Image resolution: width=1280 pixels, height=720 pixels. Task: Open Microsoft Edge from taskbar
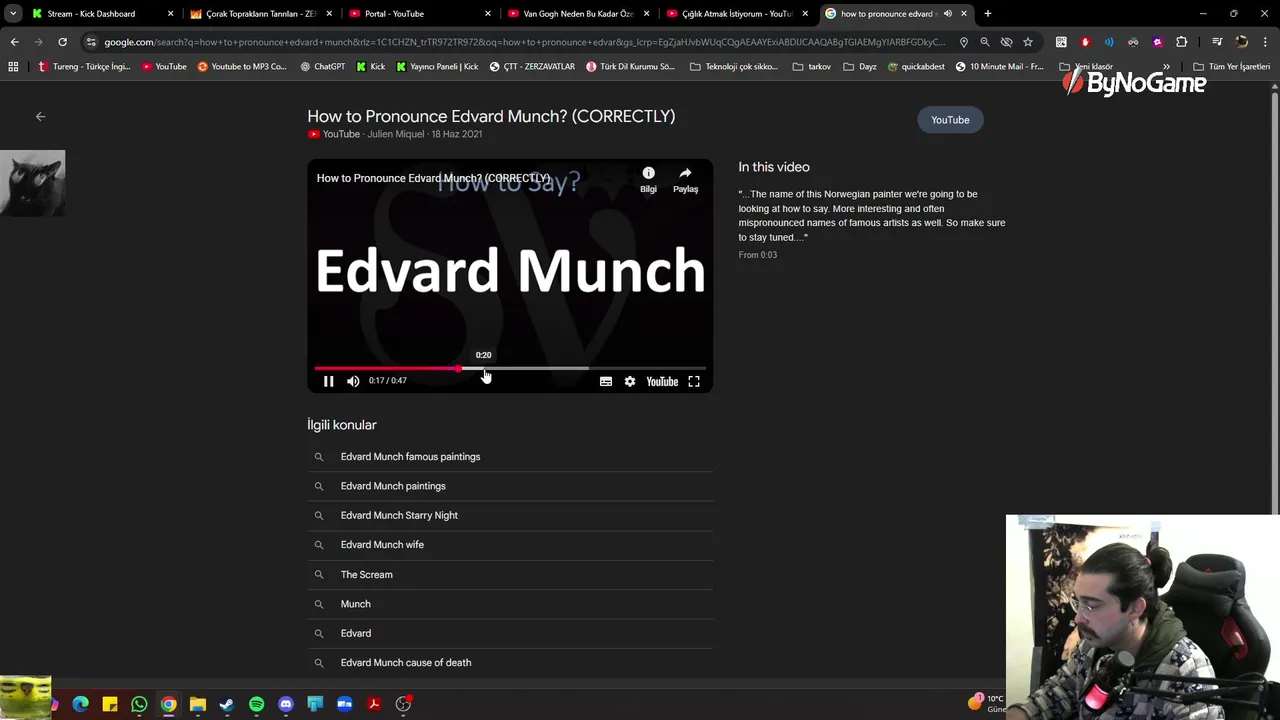[81, 704]
